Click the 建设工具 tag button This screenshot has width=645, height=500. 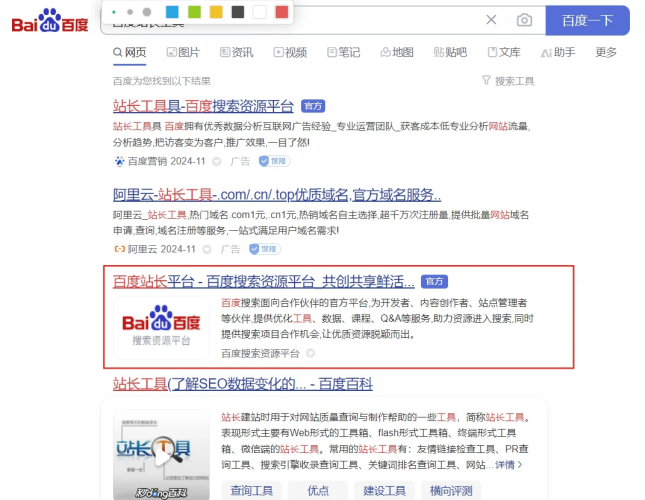pyautogui.click(x=384, y=491)
